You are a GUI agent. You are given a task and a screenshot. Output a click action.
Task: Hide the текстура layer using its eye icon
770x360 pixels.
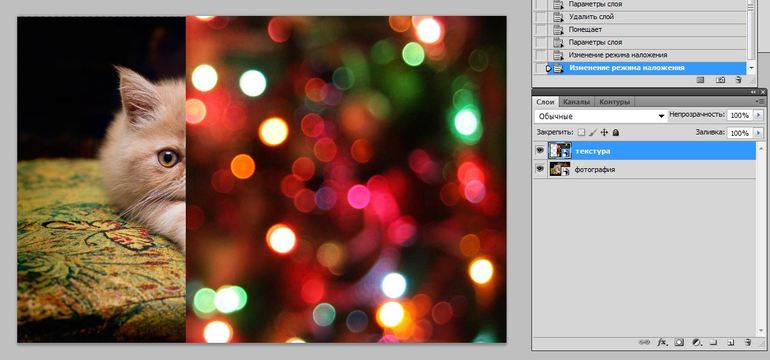pyautogui.click(x=540, y=151)
